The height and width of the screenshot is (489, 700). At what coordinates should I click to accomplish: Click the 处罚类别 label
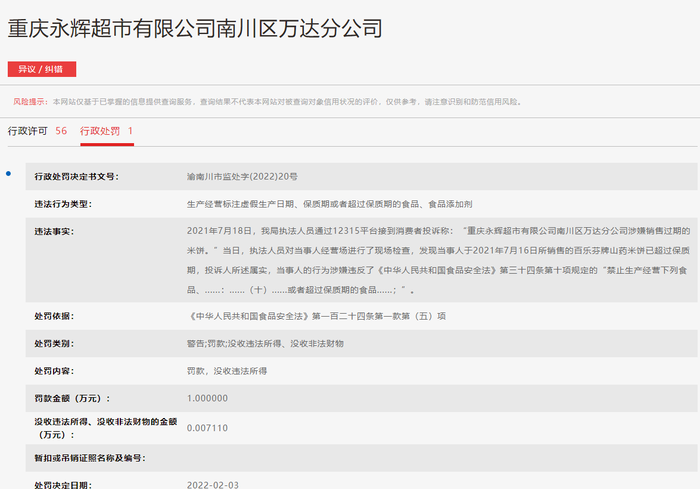tap(54, 343)
